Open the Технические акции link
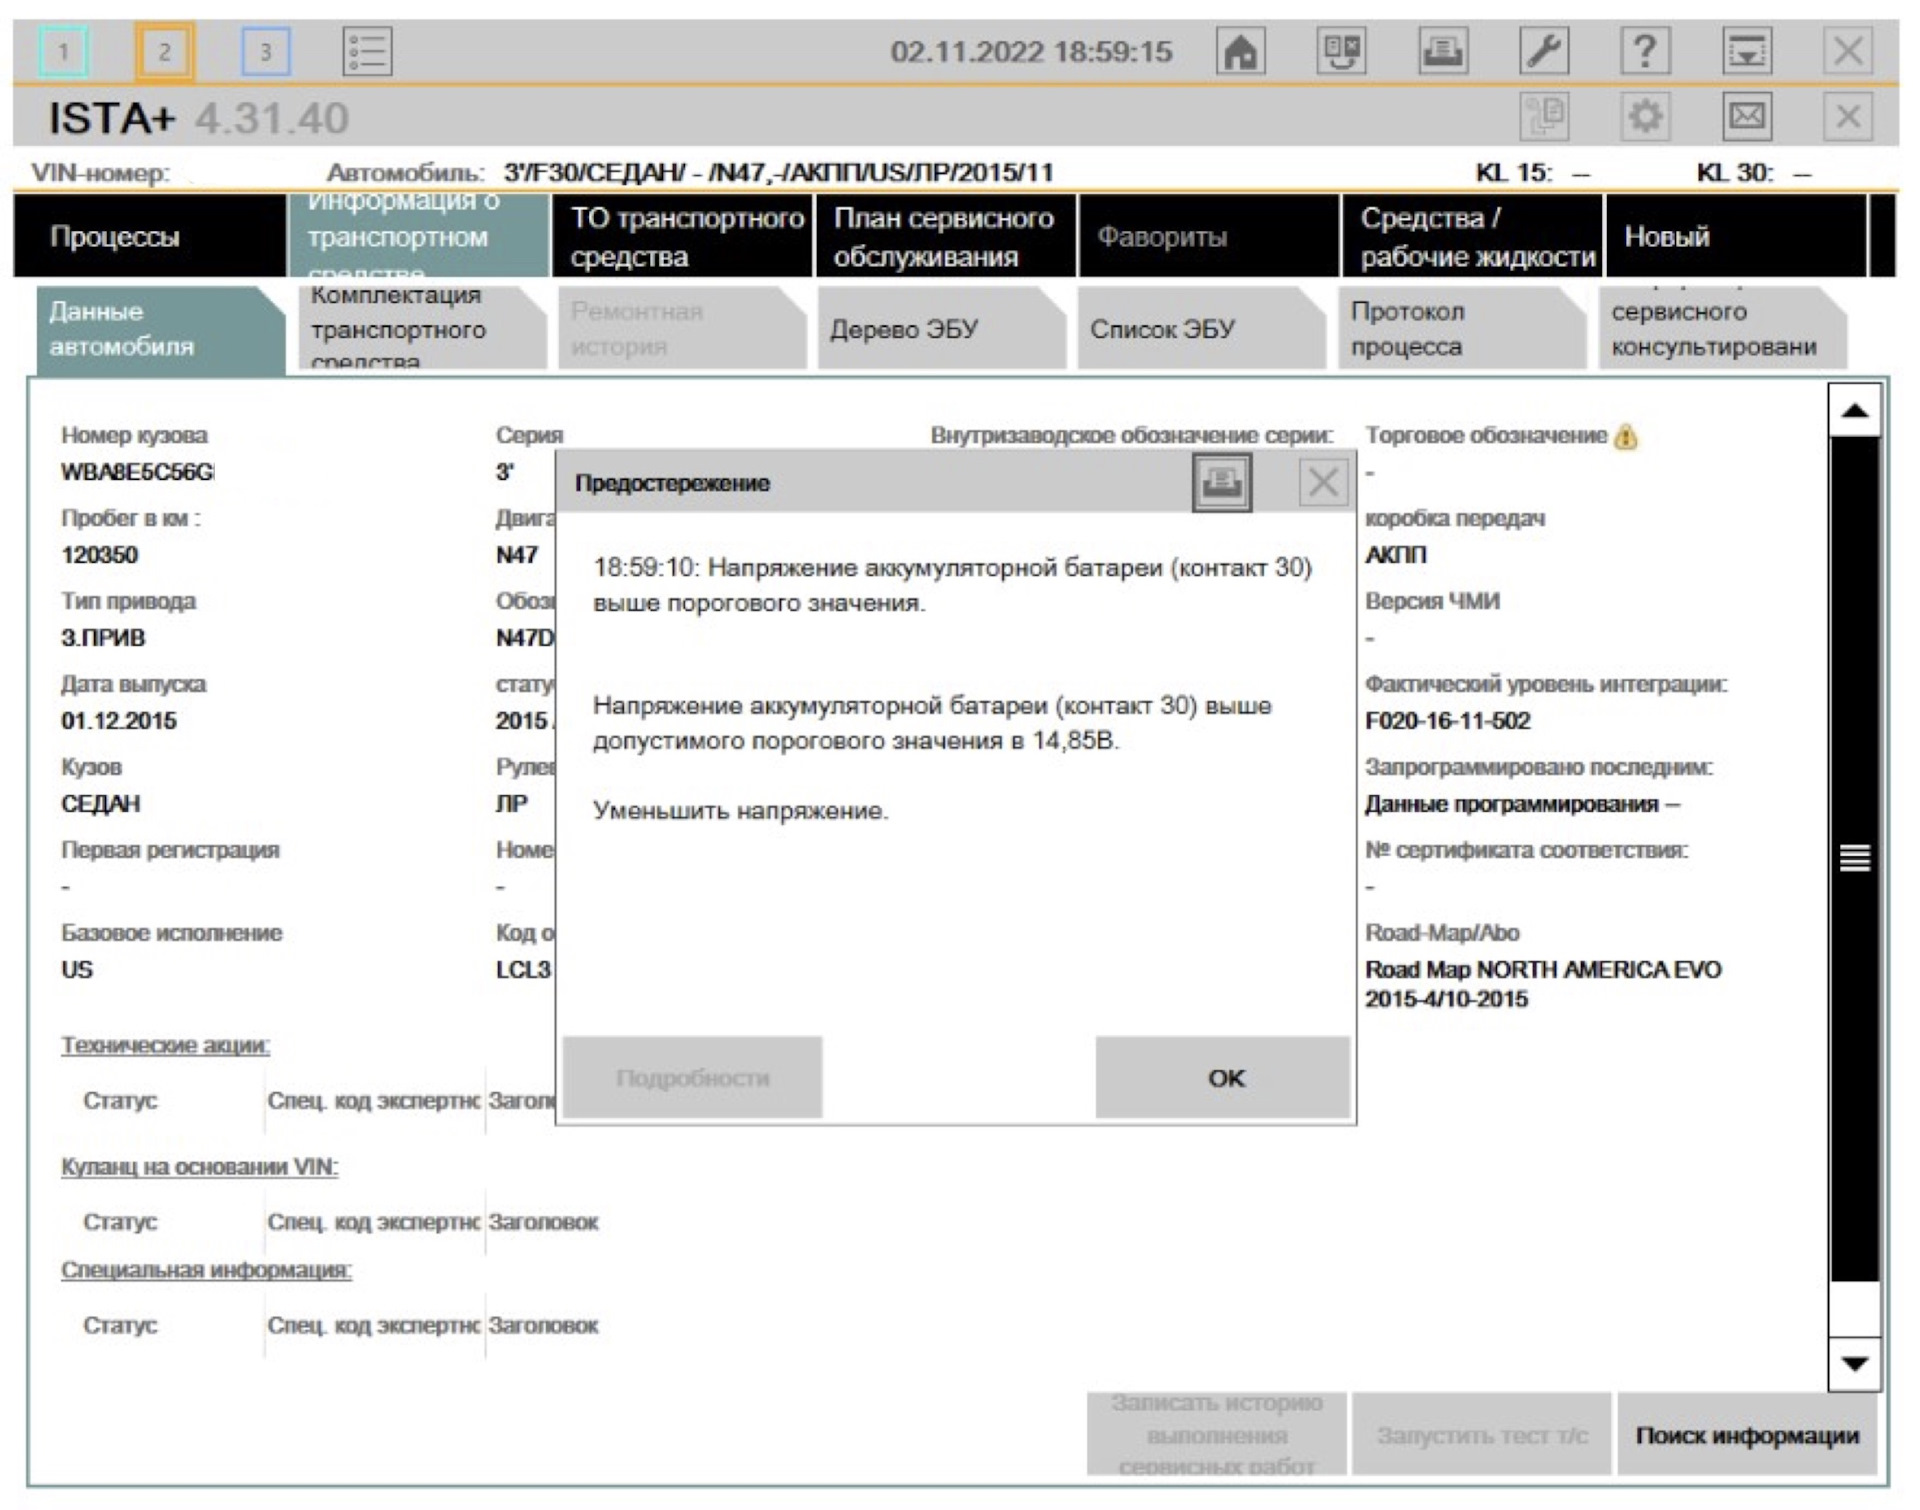The image size is (1920, 1510). point(165,1045)
